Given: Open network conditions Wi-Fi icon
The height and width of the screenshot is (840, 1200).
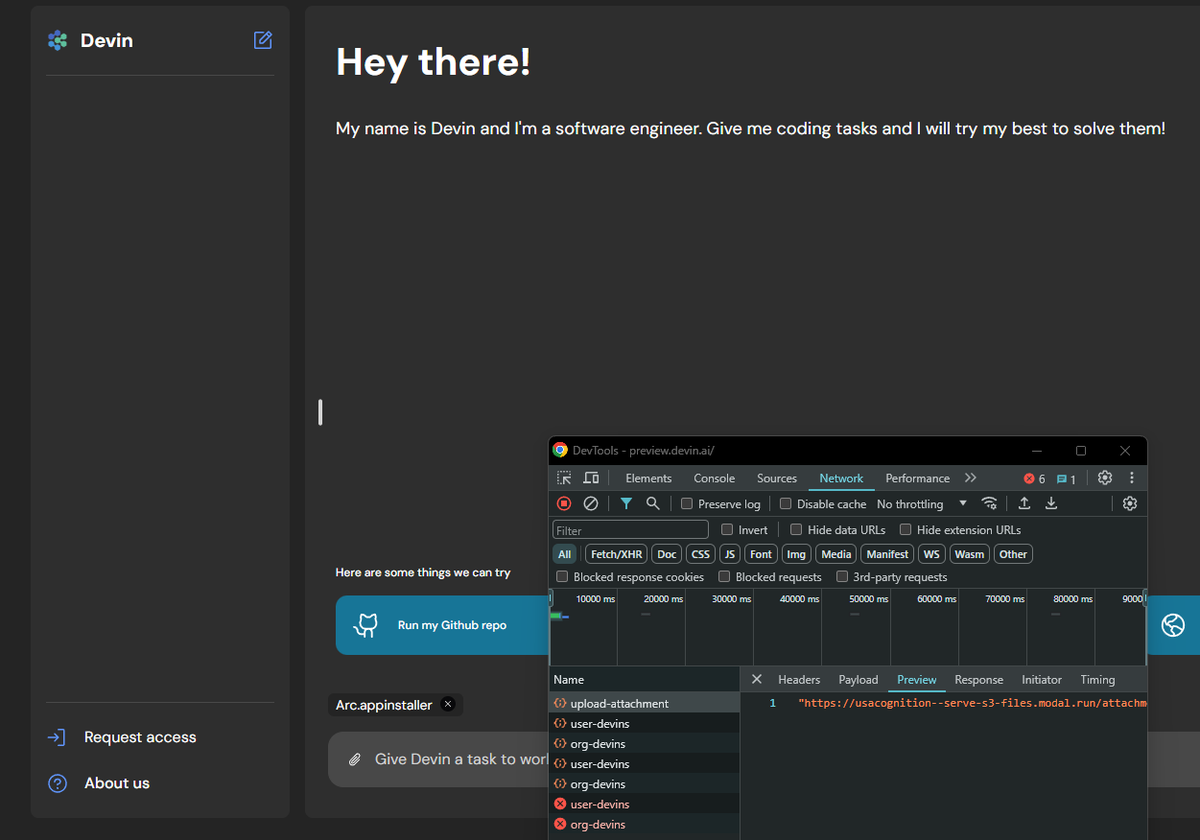Looking at the screenshot, I should [989, 504].
